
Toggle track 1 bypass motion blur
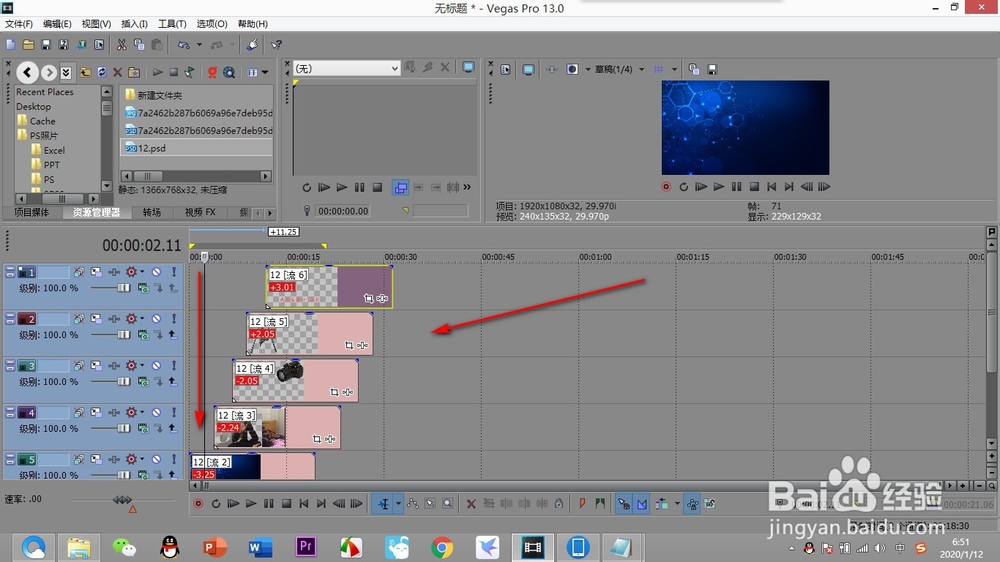tap(78, 272)
